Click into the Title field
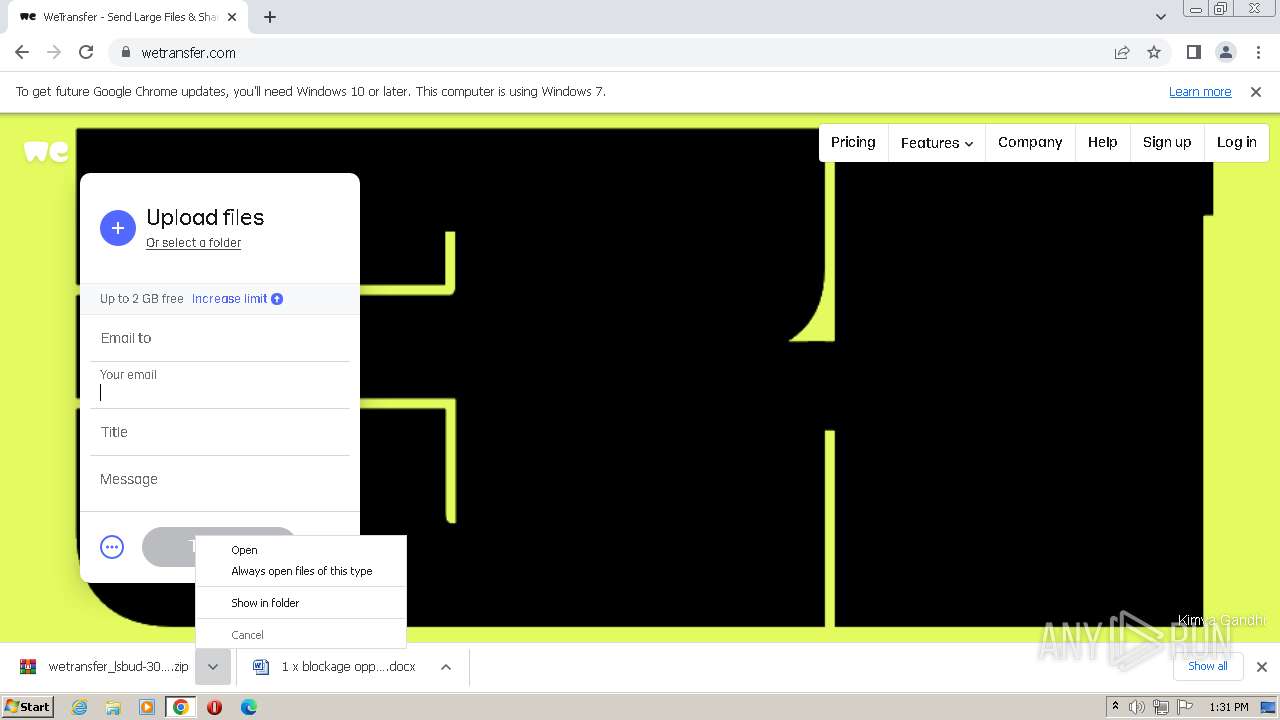The height and width of the screenshot is (720, 1280). coord(220,432)
